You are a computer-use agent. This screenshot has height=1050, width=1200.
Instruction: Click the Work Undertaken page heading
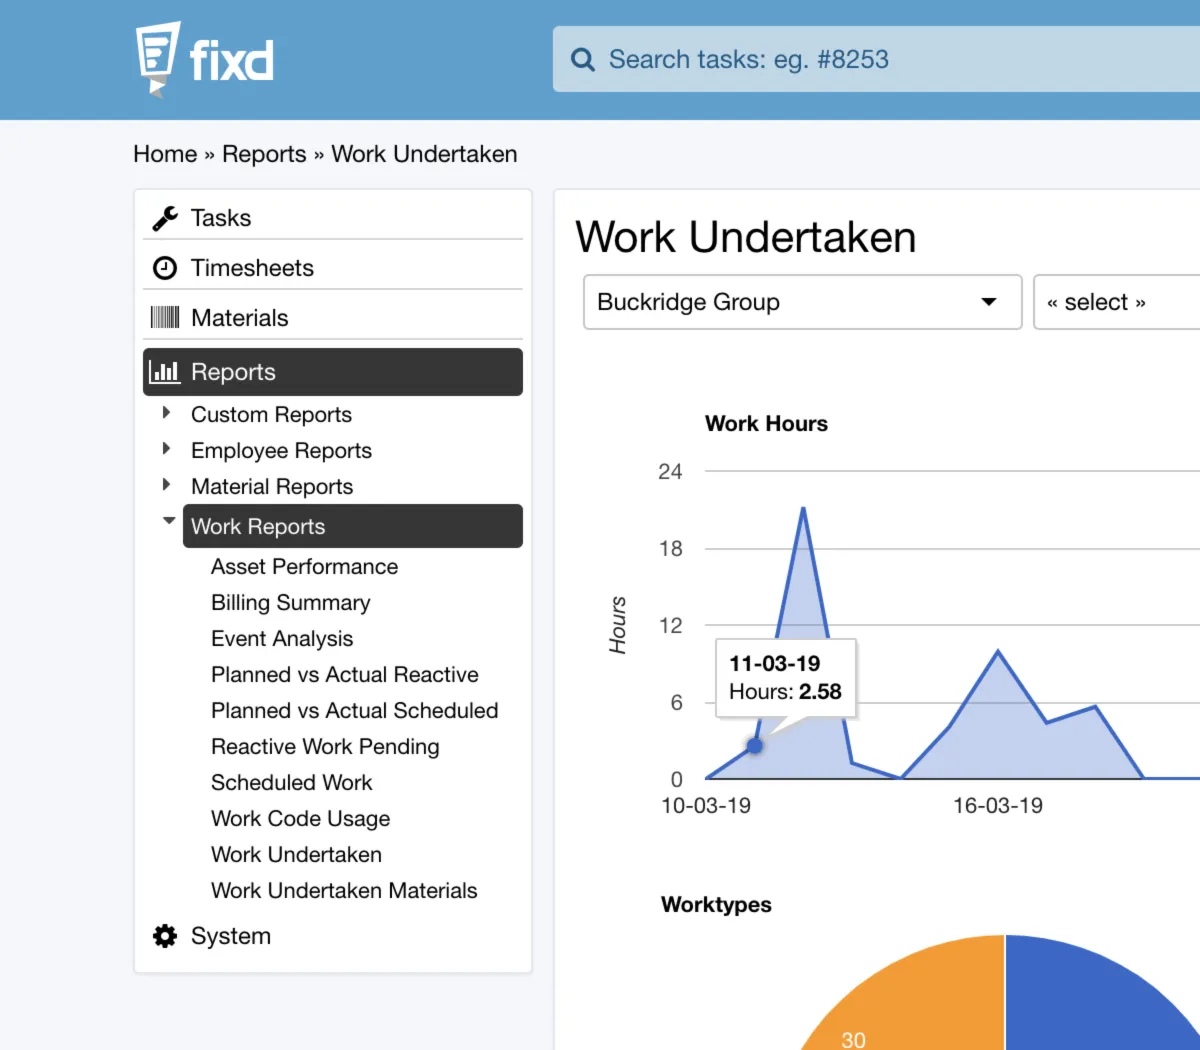pyautogui.click(x=746, y=238)
